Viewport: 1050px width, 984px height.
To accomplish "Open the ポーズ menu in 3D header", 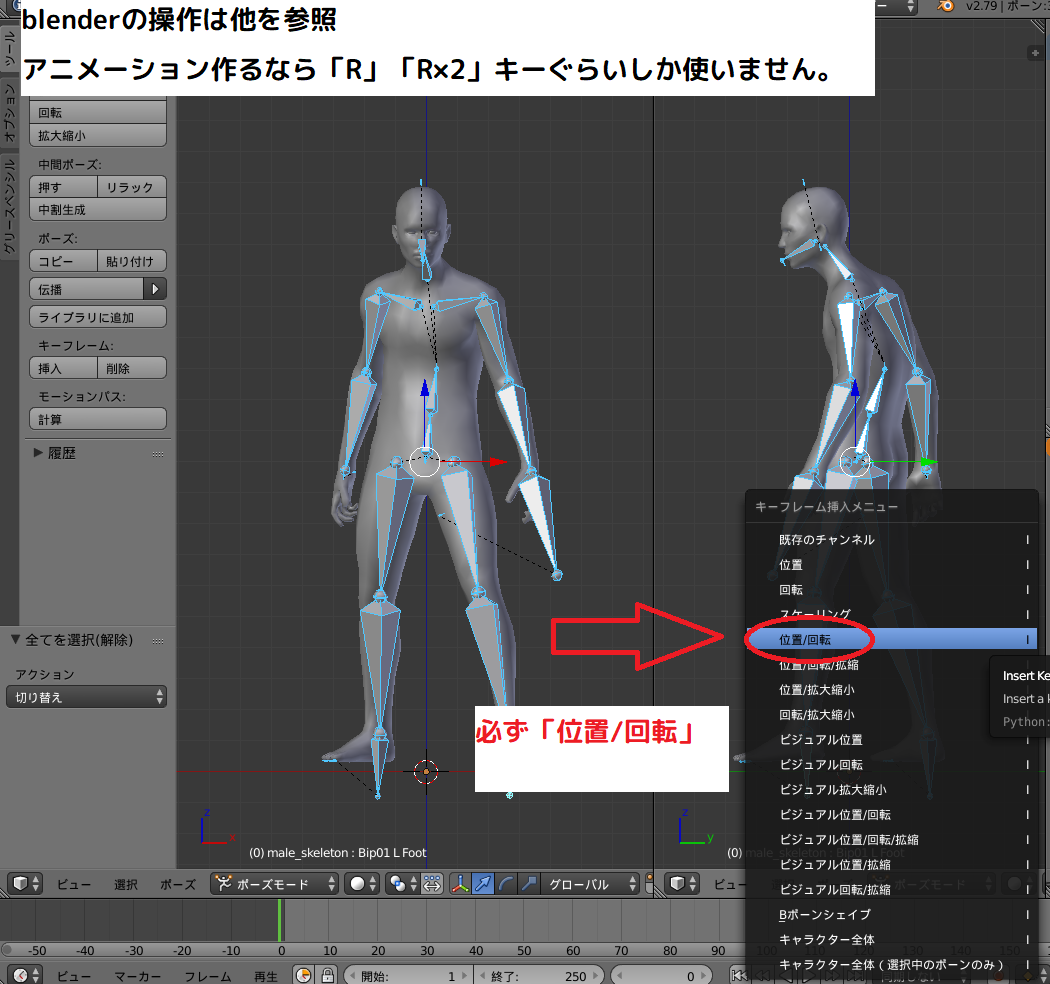I will pos(177,884).
